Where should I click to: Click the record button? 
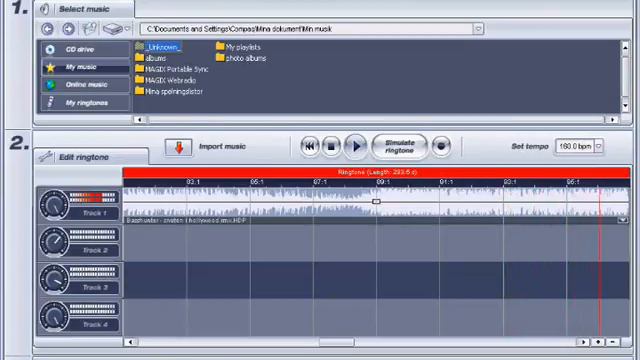click(441, 146)
